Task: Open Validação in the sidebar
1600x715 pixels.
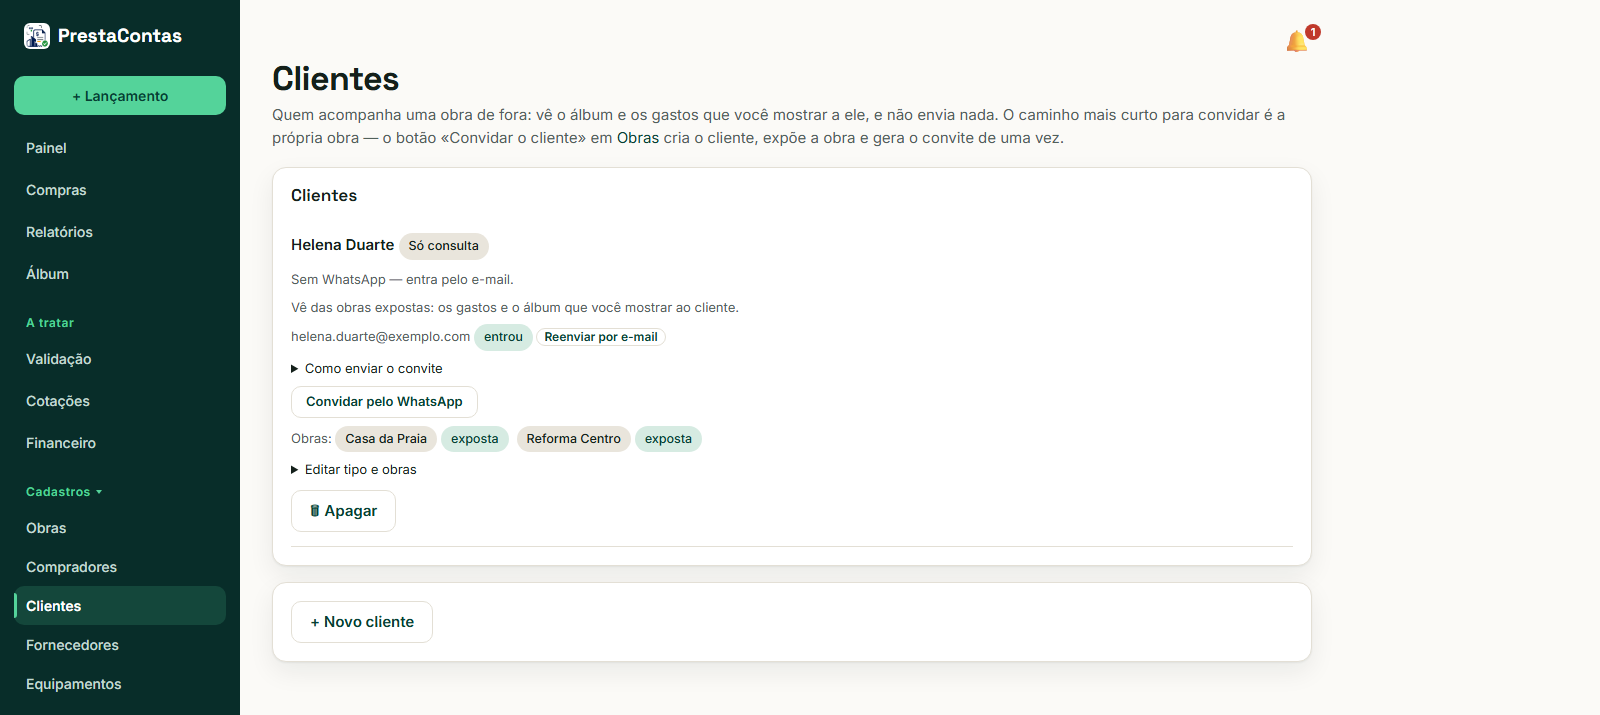Action: [120, 359]
